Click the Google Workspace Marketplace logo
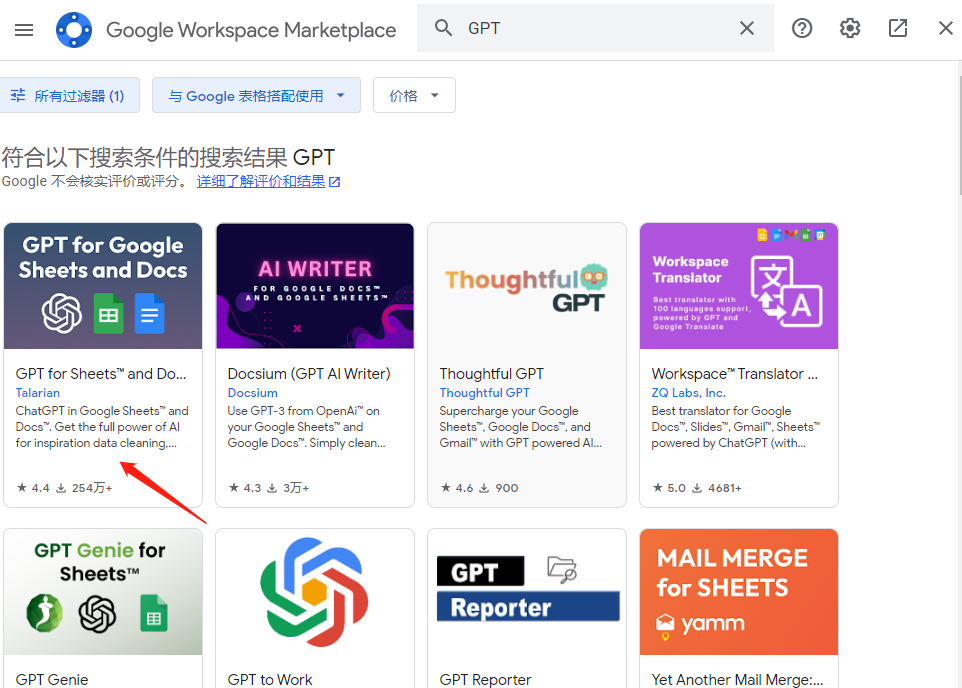The width and height of the screenshot is (962, 688). (74, 29)
